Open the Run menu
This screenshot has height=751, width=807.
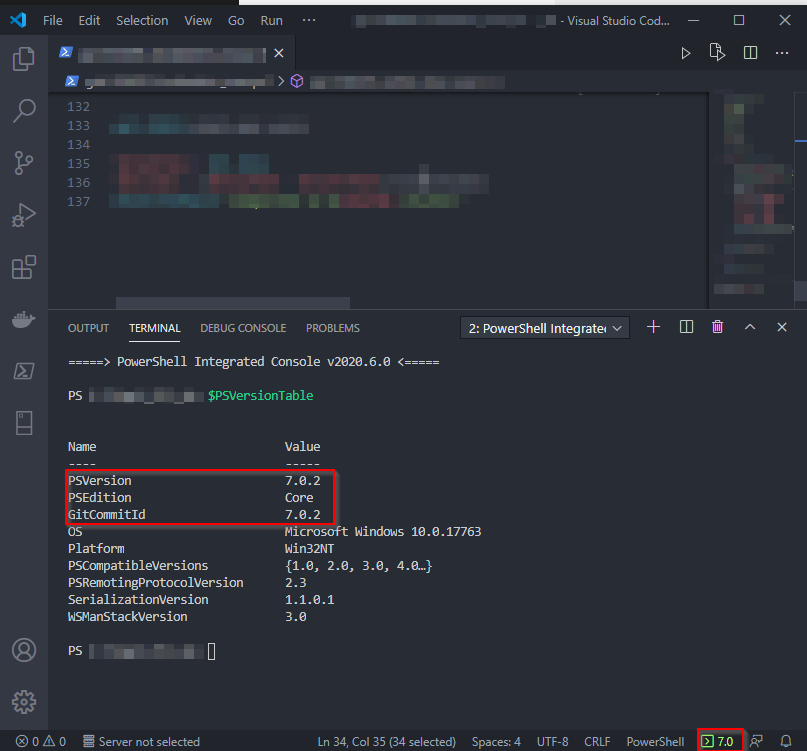(271, 21)
